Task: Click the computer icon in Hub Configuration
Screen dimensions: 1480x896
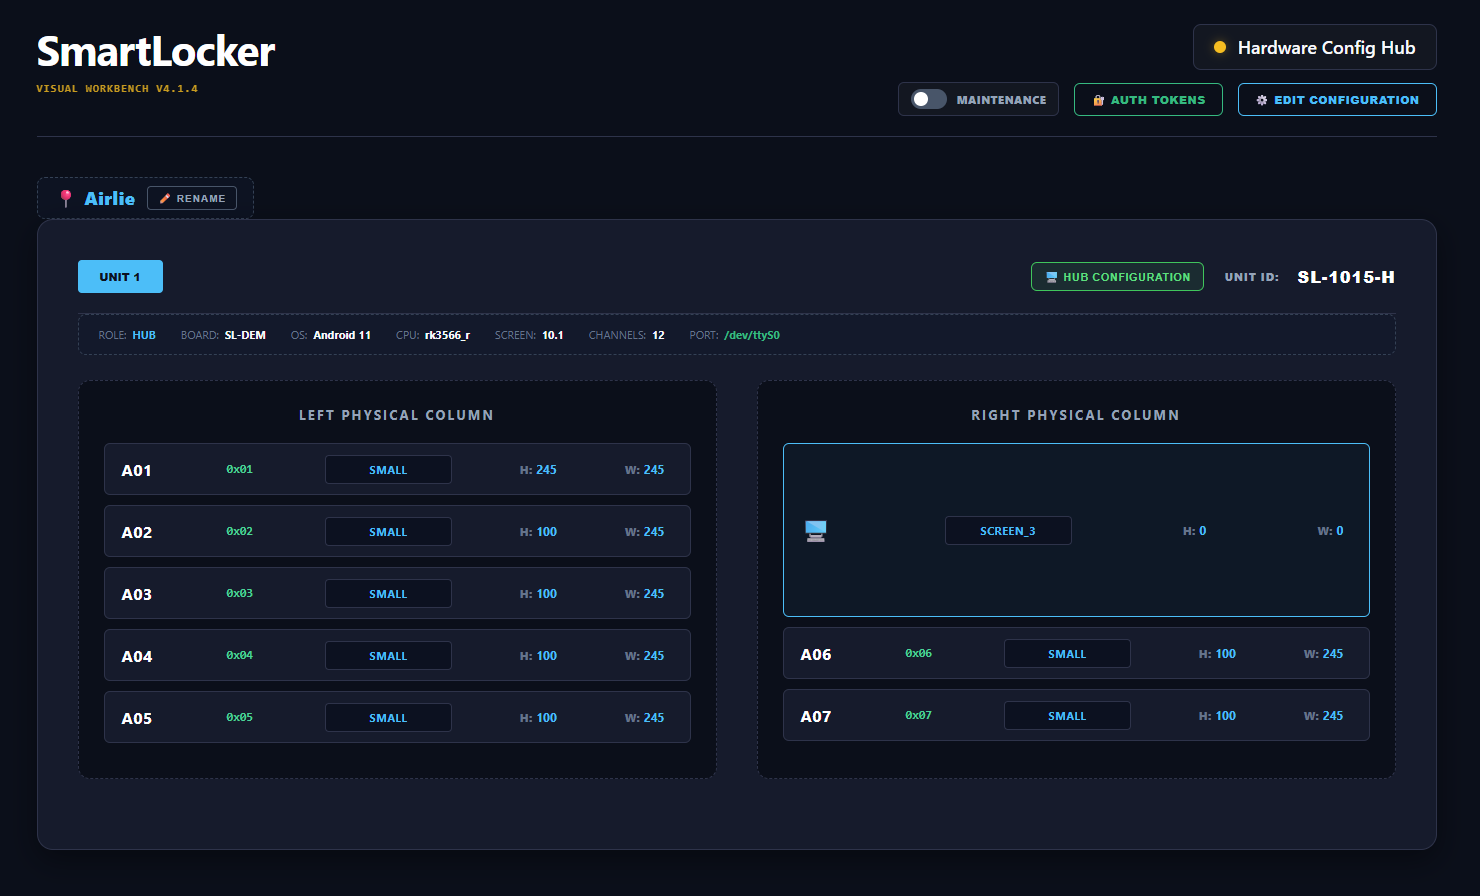Action: tap(1051, 277)
